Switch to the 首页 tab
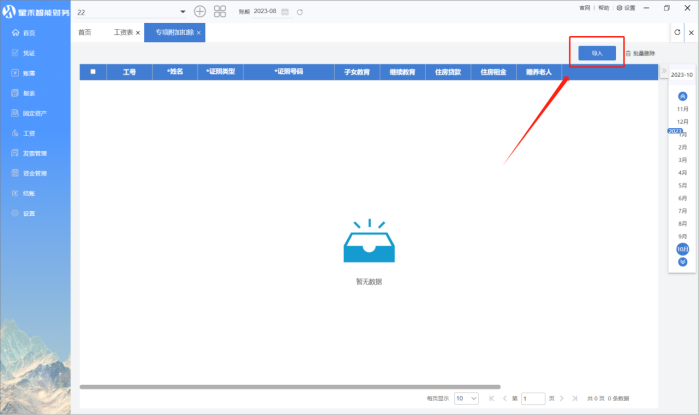Image resolution: width=699 pixels, height=415 pixels. point(85,33)
